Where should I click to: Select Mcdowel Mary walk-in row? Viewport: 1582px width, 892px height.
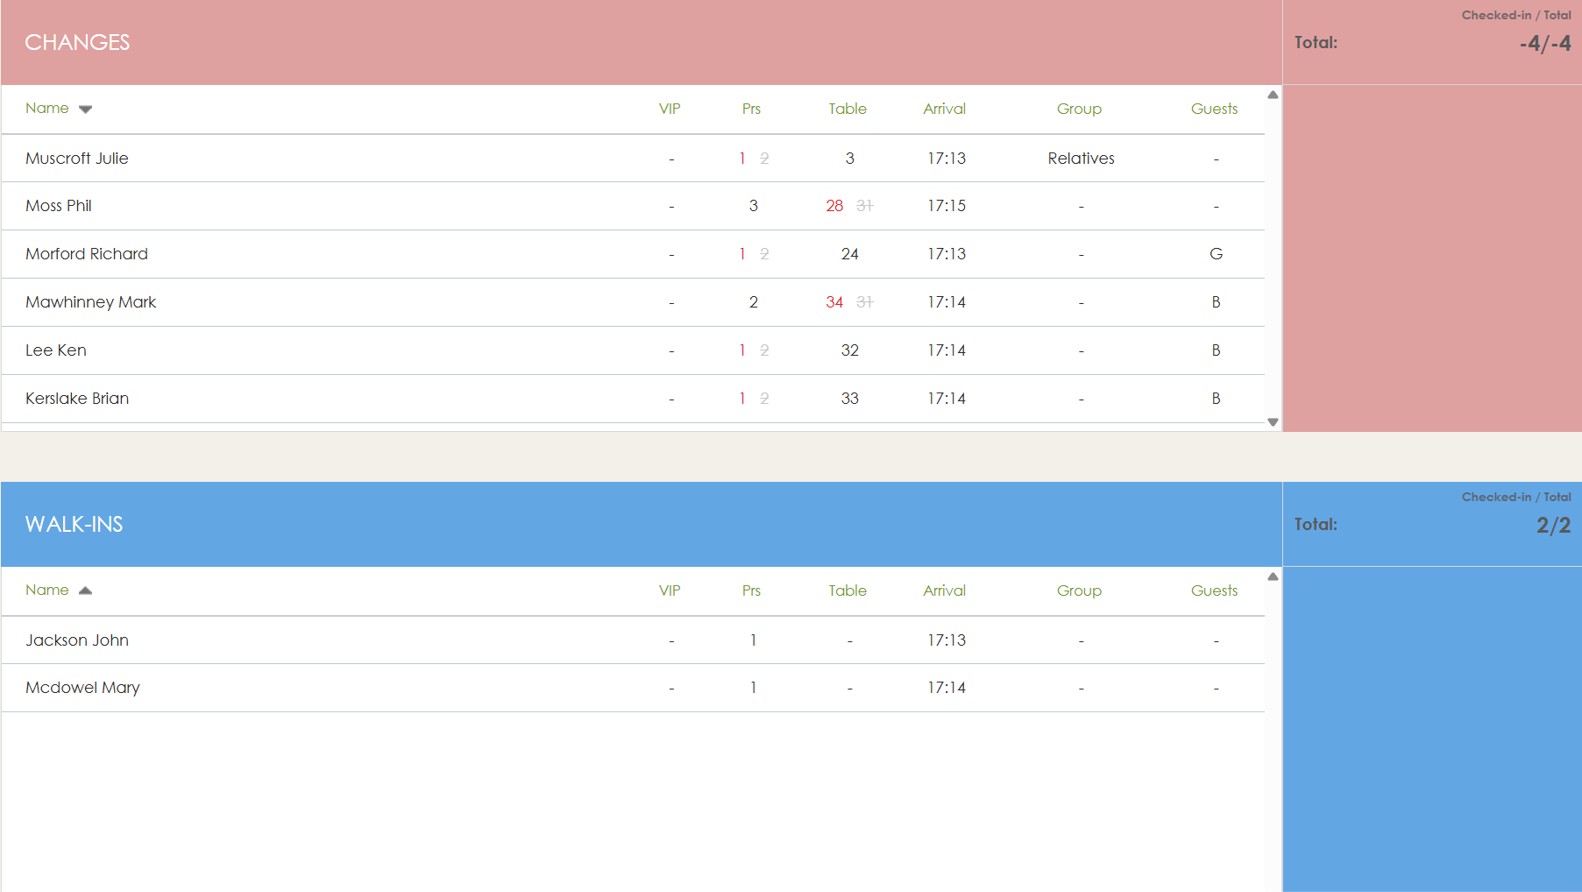pyautogui.click(x=82, y=688)
